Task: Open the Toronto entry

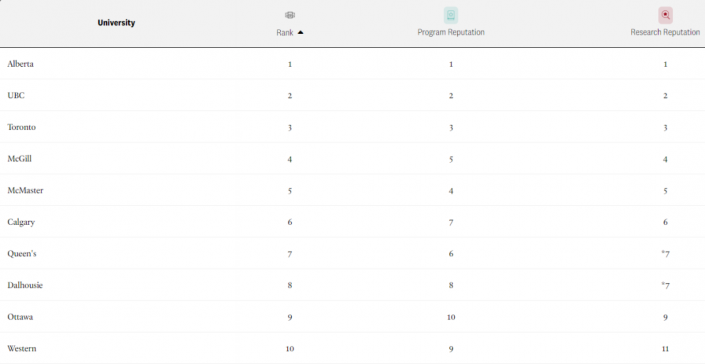Action: pyautogui.click(x=21, y=127)
